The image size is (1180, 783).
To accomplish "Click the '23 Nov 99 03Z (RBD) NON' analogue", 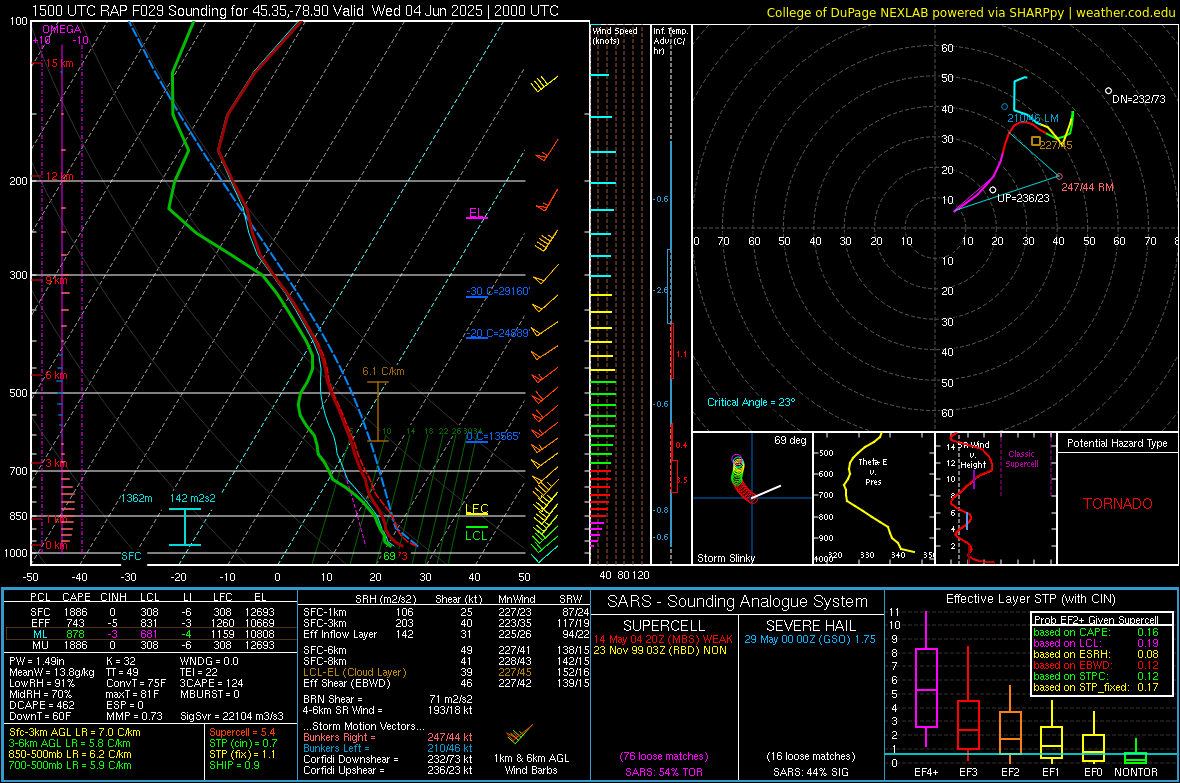I will coord(660,650).
